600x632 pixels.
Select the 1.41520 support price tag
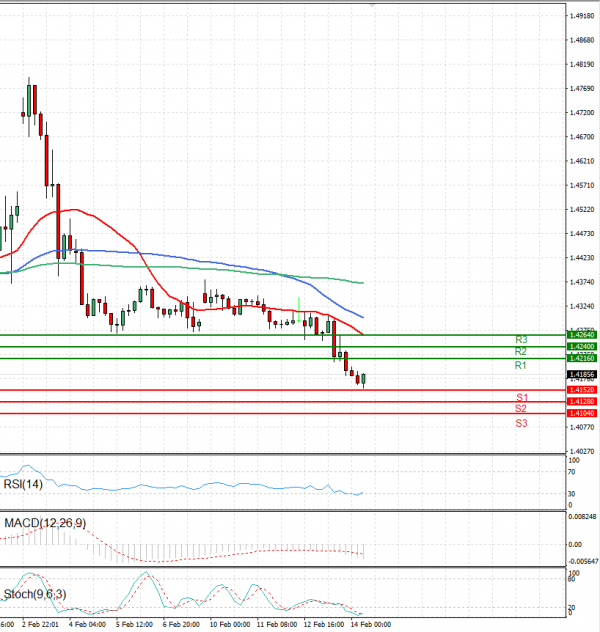coord(582,390)
